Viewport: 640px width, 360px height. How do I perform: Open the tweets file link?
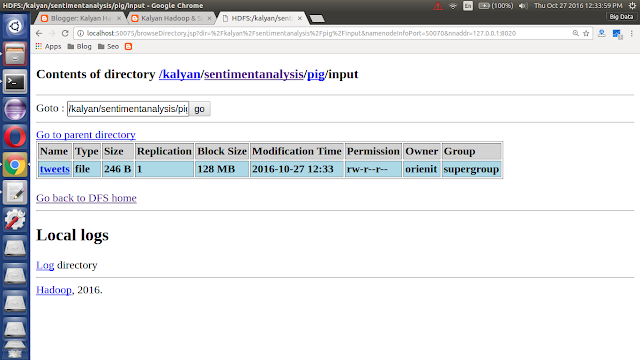(x=55, y=169)
